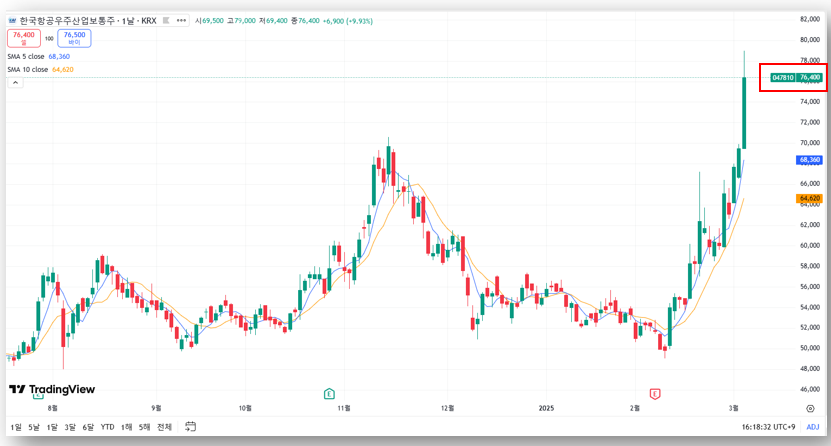Select the 6달 time range
The width and height of the screenshot is (831, 446).
point(88,427)
